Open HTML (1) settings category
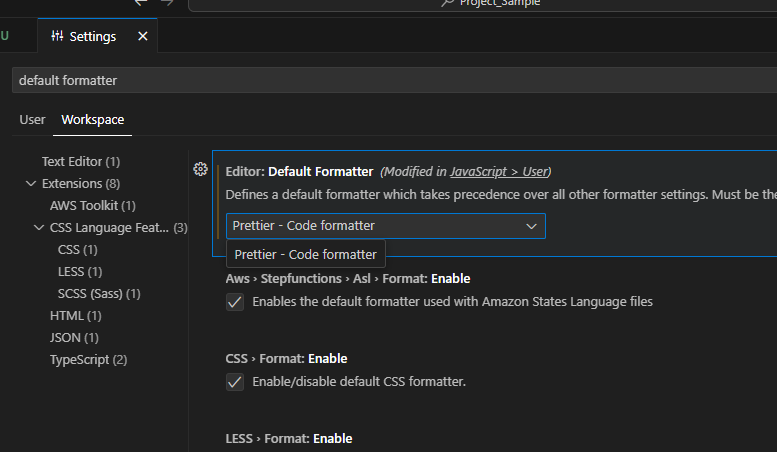 coord(75,315)
